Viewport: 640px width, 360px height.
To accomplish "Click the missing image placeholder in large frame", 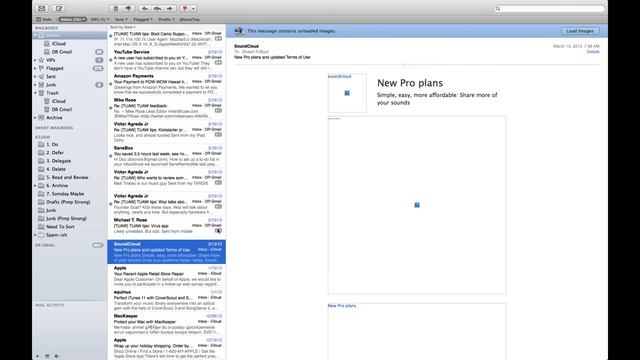I will [417, 205].
